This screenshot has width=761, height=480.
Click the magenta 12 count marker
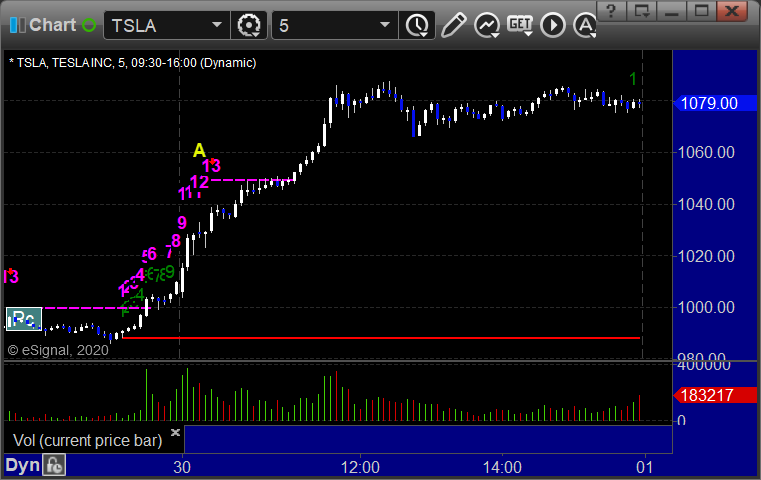click(x=199, y=182)
